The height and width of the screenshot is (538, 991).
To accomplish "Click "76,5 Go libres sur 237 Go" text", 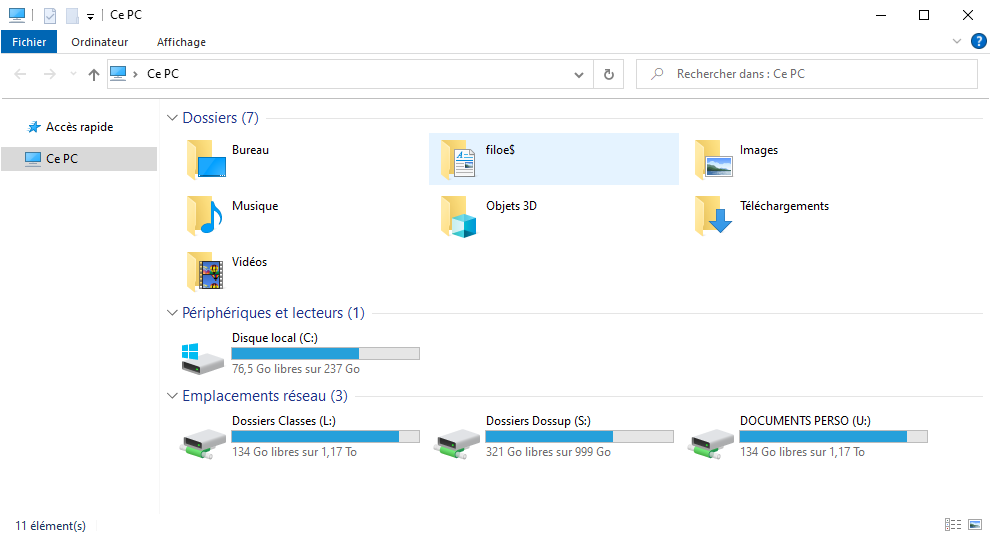I will (296, 369).
